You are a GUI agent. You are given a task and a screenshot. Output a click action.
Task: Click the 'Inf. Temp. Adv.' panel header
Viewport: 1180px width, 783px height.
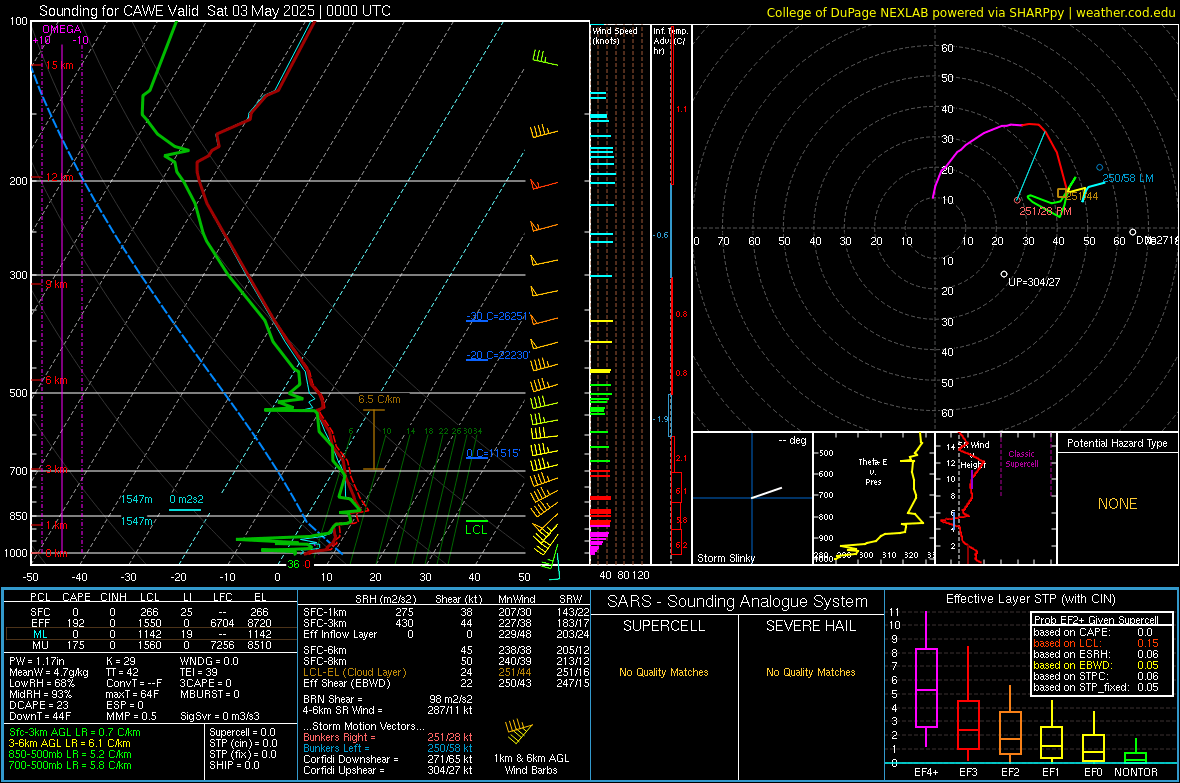tap(671, 41)
